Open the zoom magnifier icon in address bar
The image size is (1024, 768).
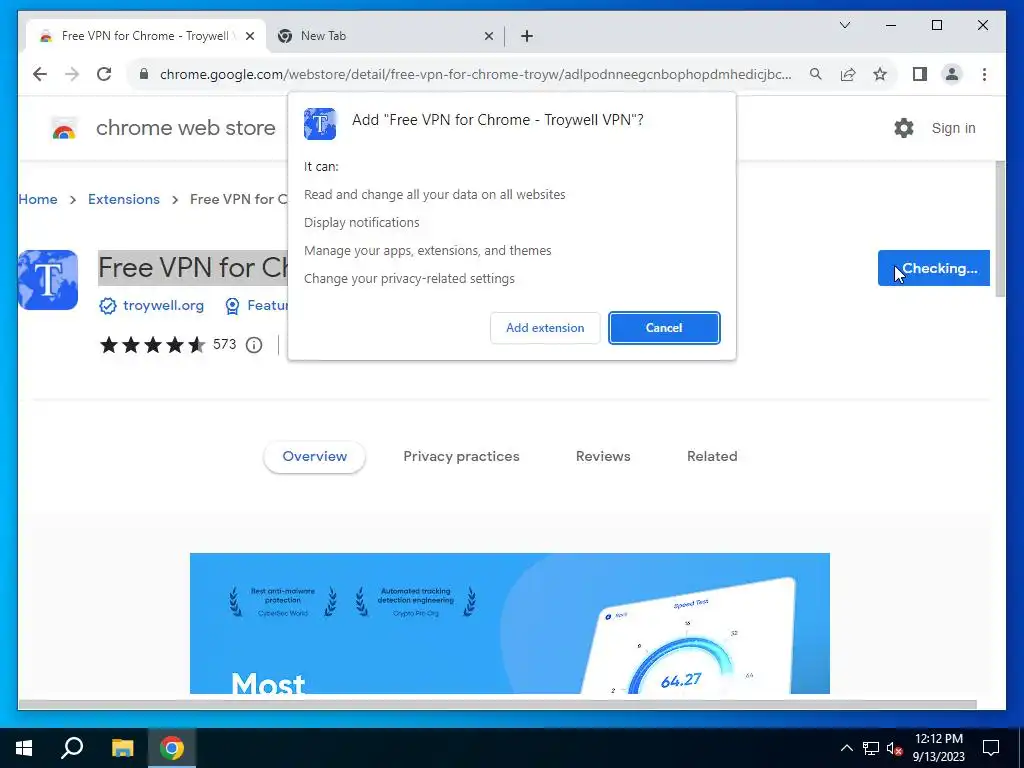816,74
